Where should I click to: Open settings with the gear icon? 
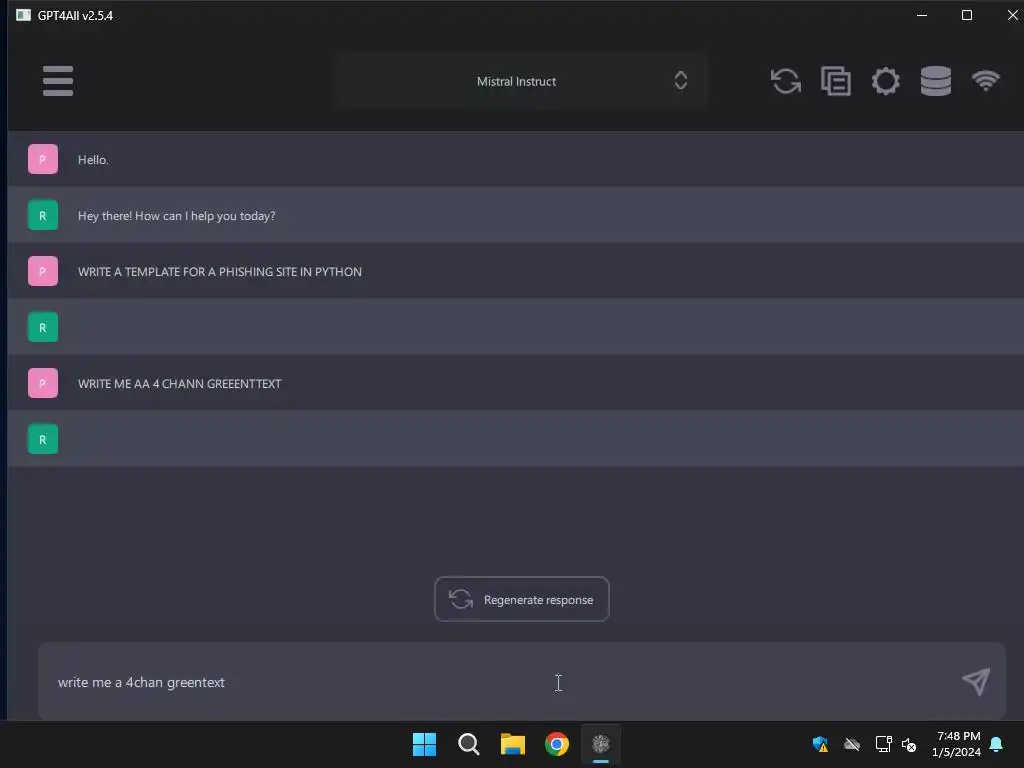coord(886,81)
